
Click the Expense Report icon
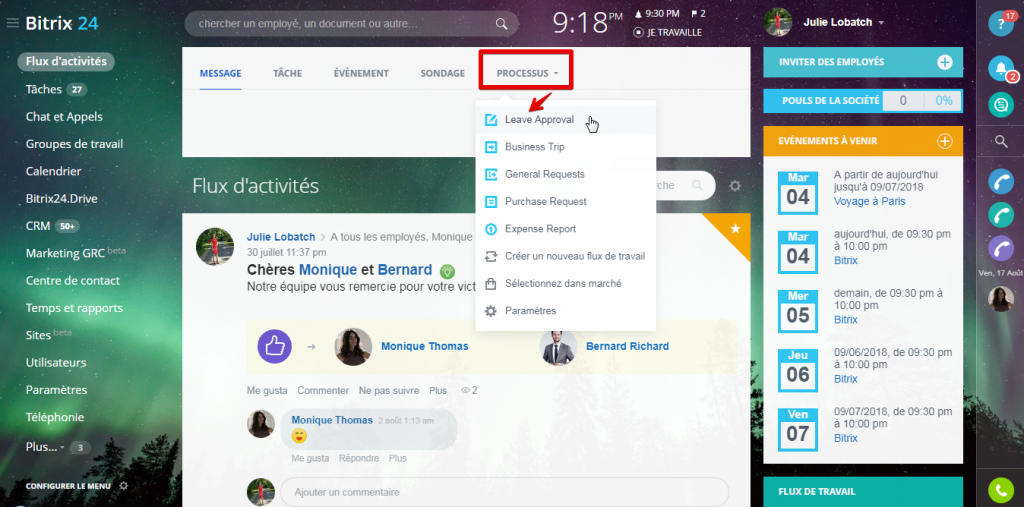[x=490, y=229]
